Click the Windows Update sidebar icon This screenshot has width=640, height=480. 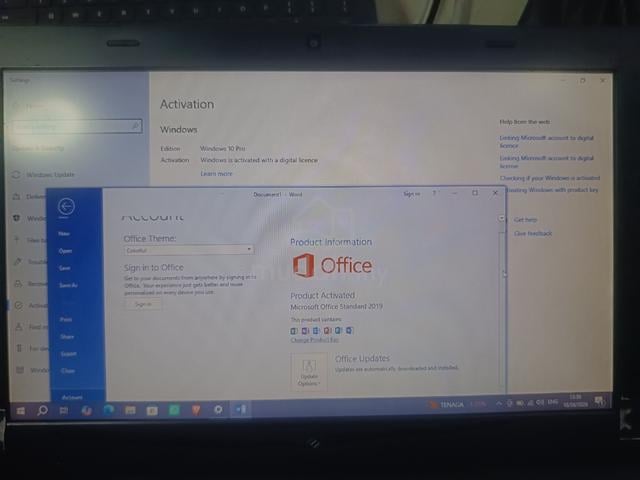point(16,175)
